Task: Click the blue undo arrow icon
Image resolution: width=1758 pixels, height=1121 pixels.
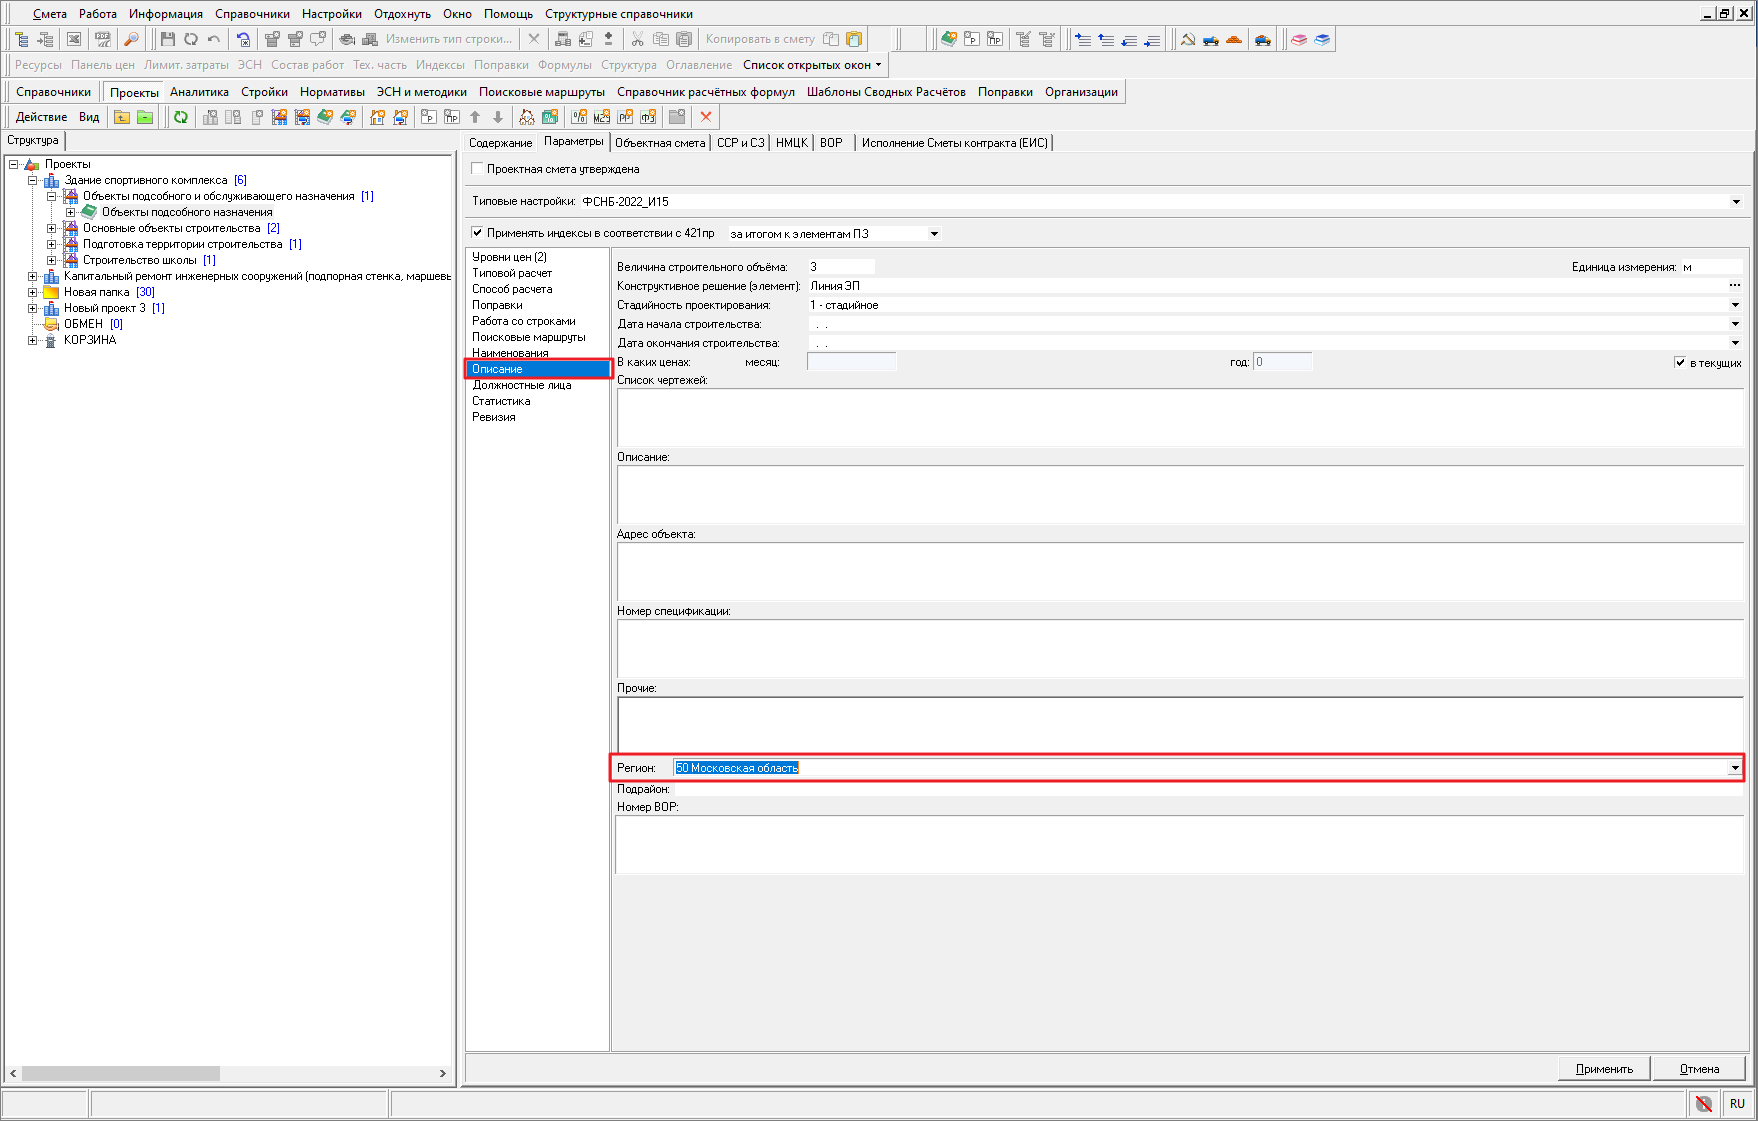Action: coord(243,39)
